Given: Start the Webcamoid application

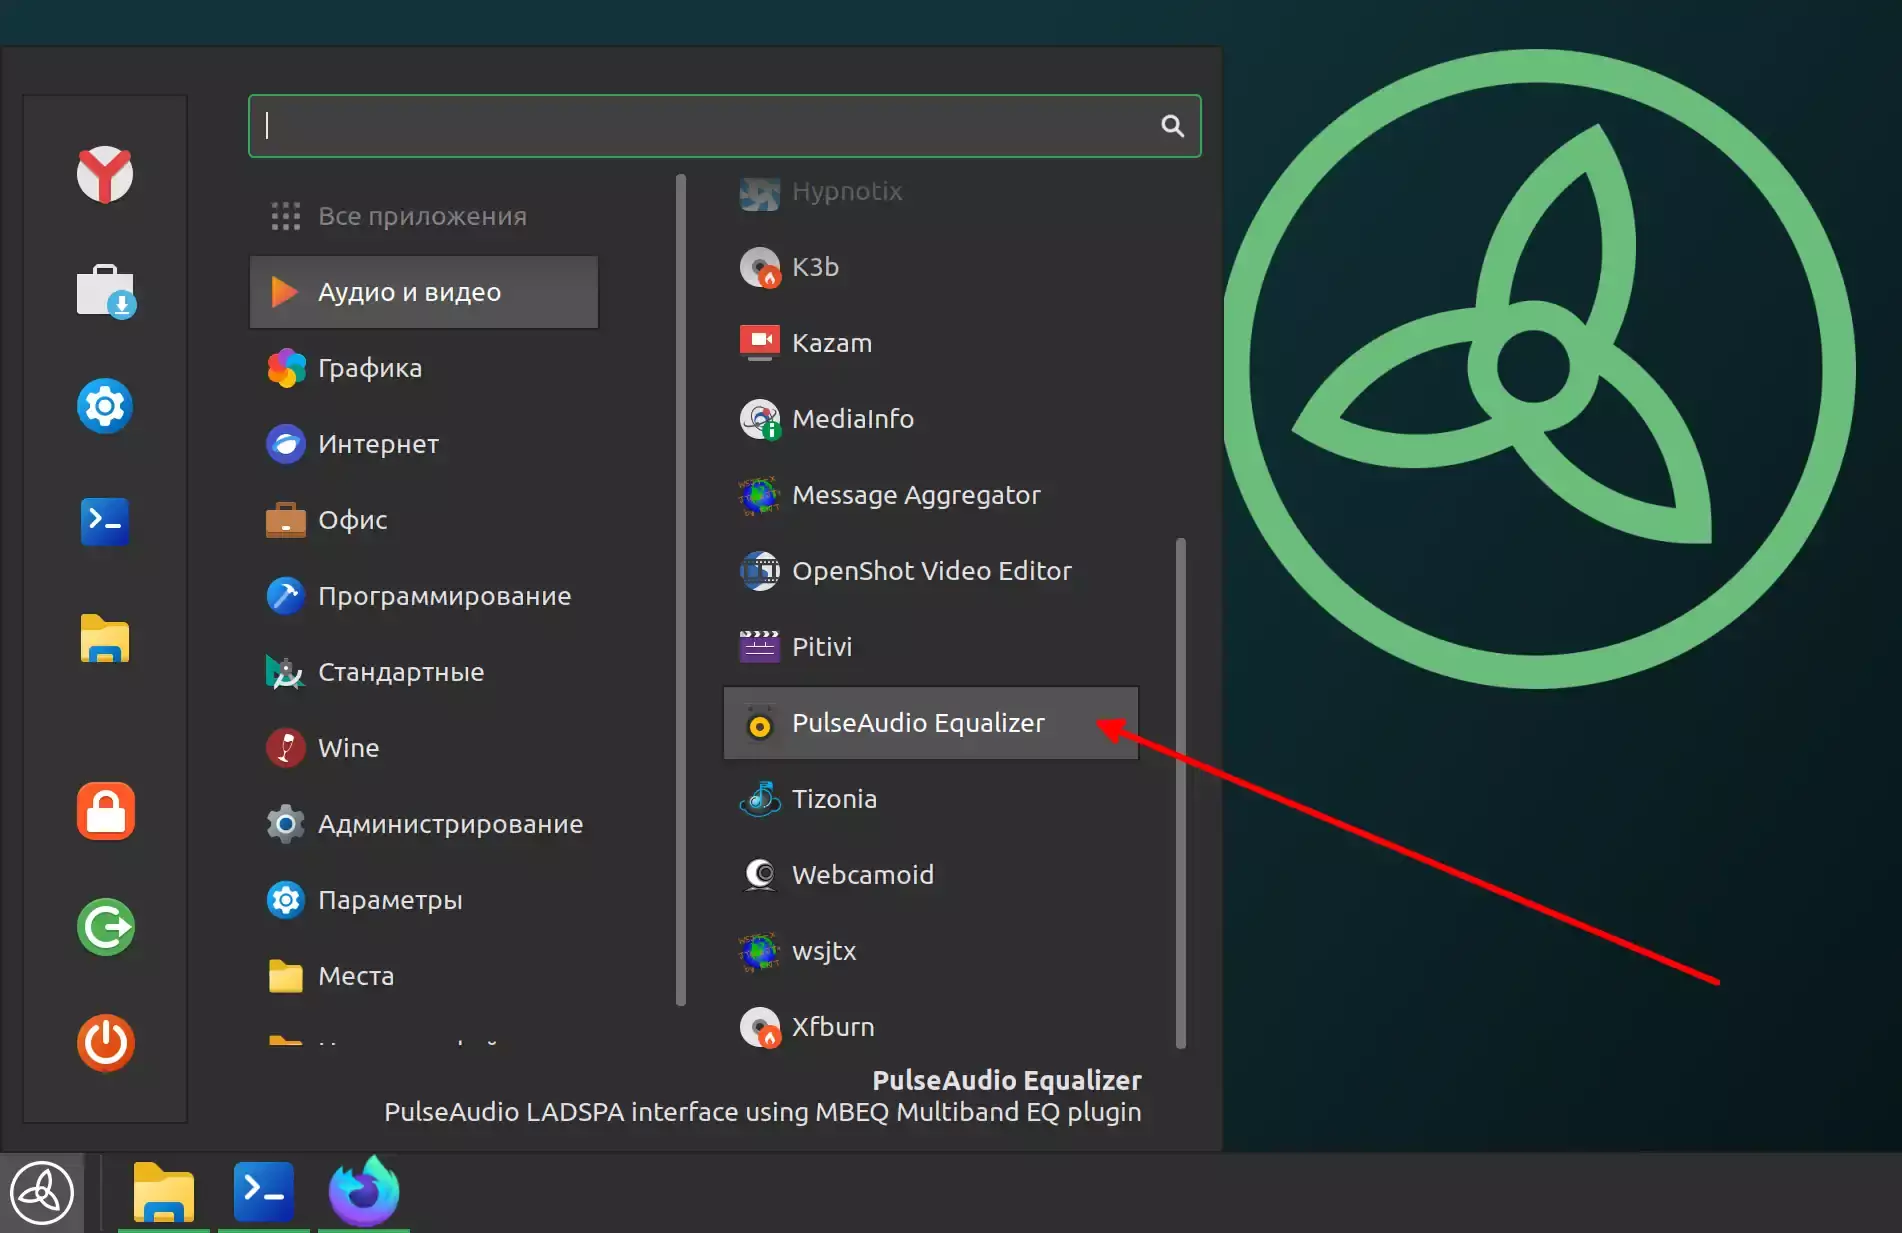Looking at the screenshot, I should click(931, 875).
